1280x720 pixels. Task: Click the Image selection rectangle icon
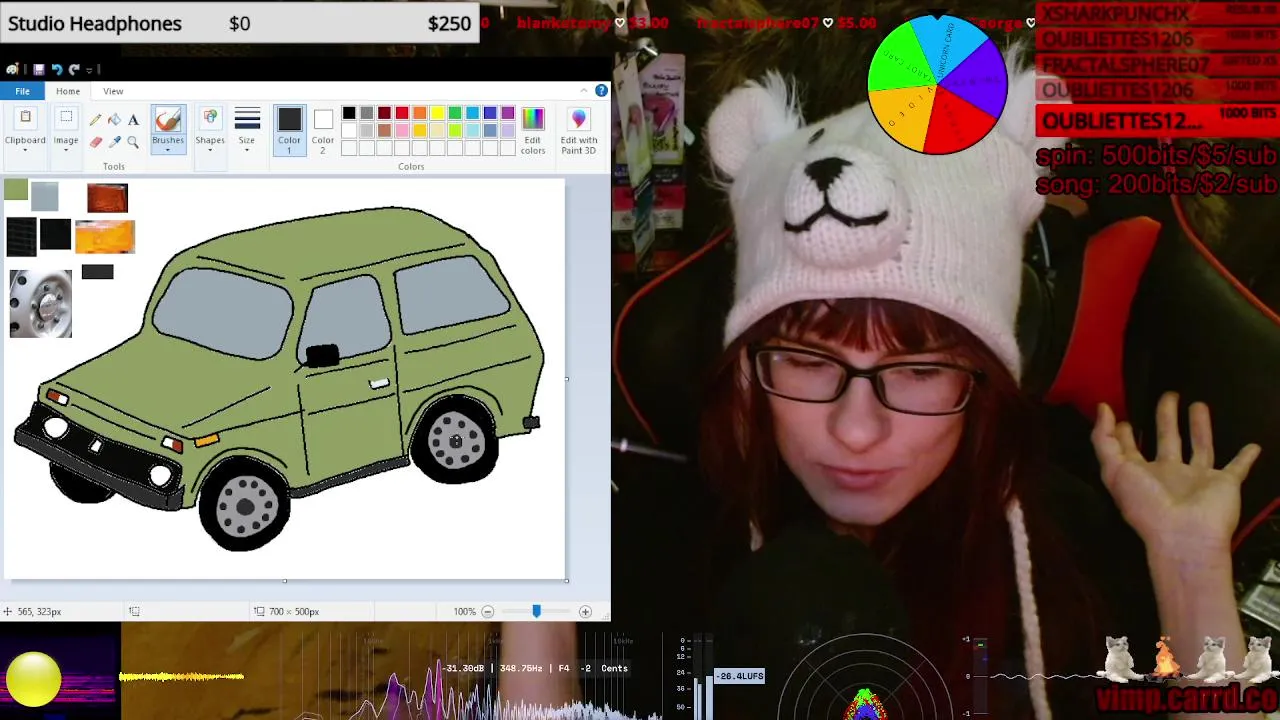coord(66,118)
